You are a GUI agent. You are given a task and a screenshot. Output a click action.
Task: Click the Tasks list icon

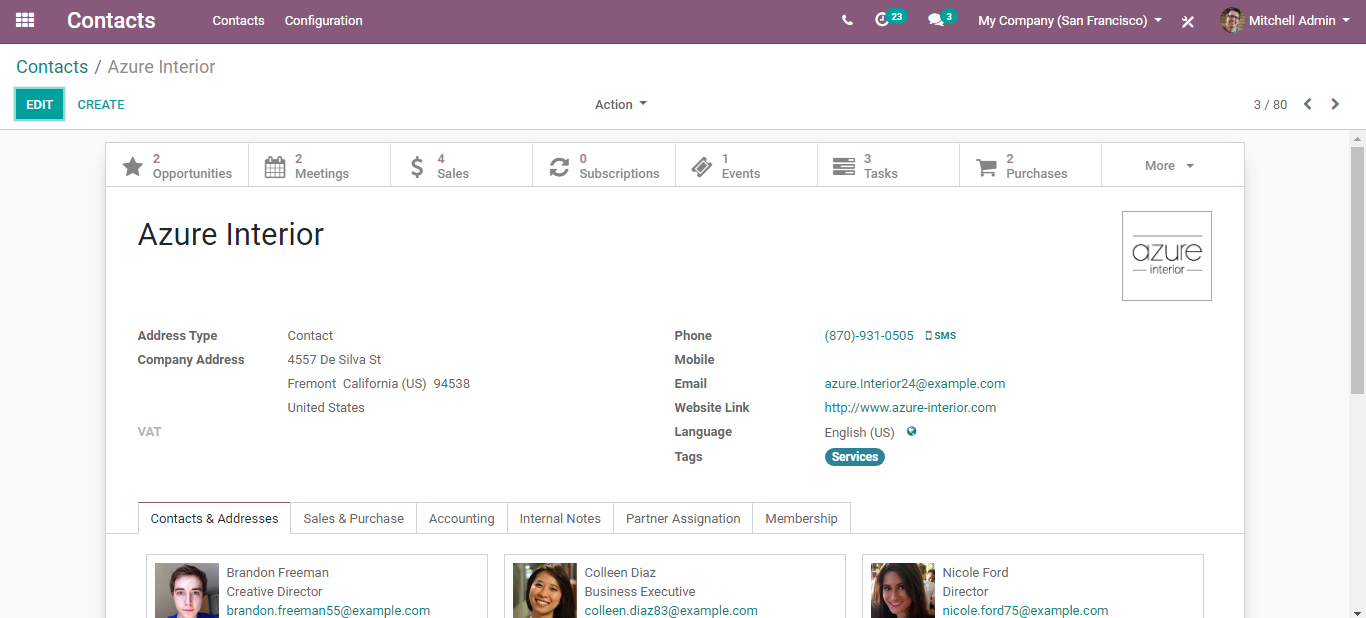pyautogui.click(x=844, y=166)
